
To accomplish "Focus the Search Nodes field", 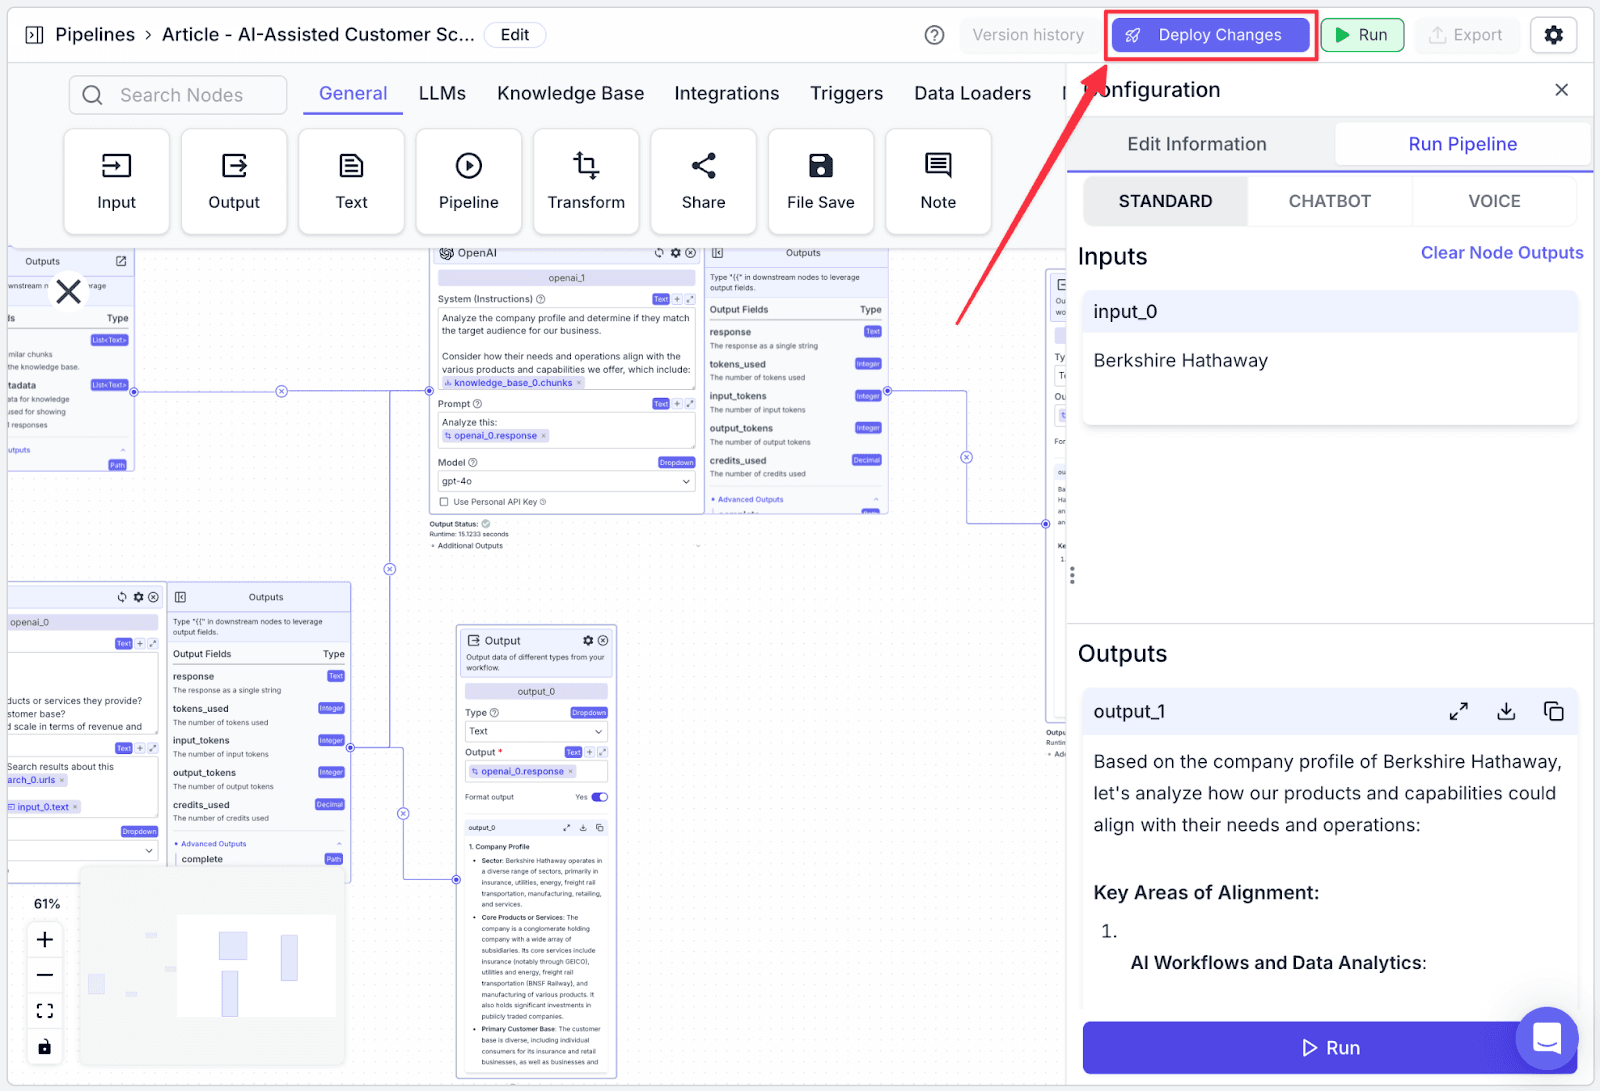I will pos(178,95).
